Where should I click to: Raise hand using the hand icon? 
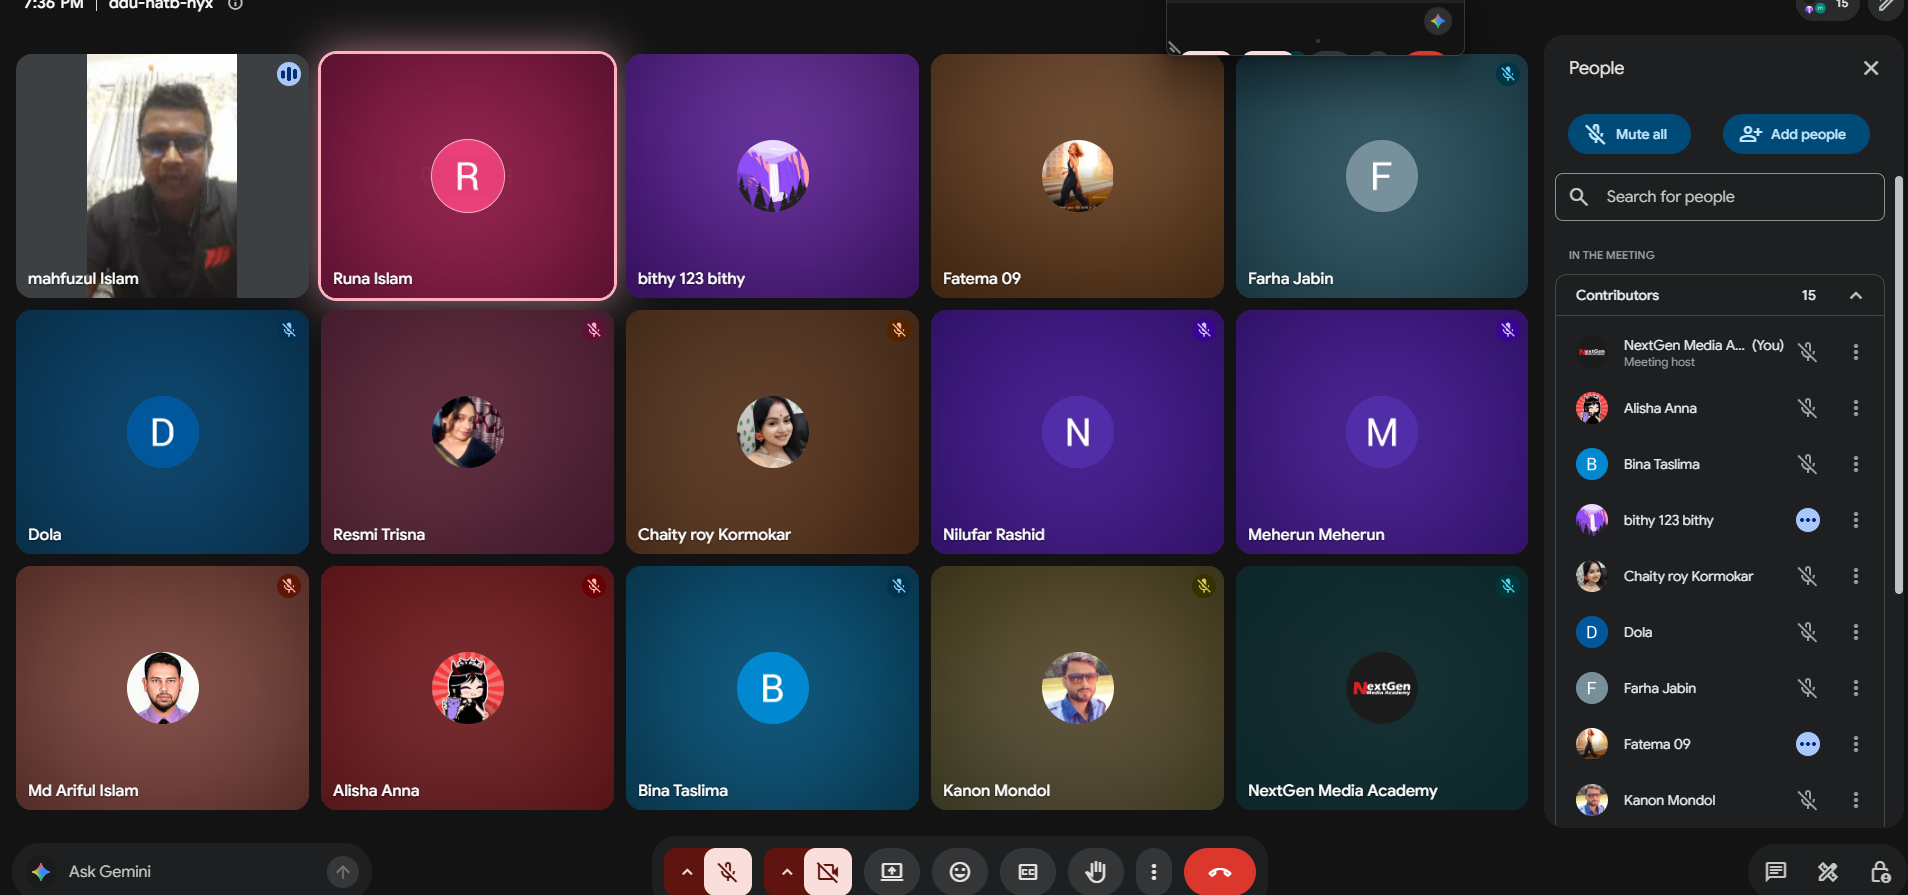point(1096,872)
